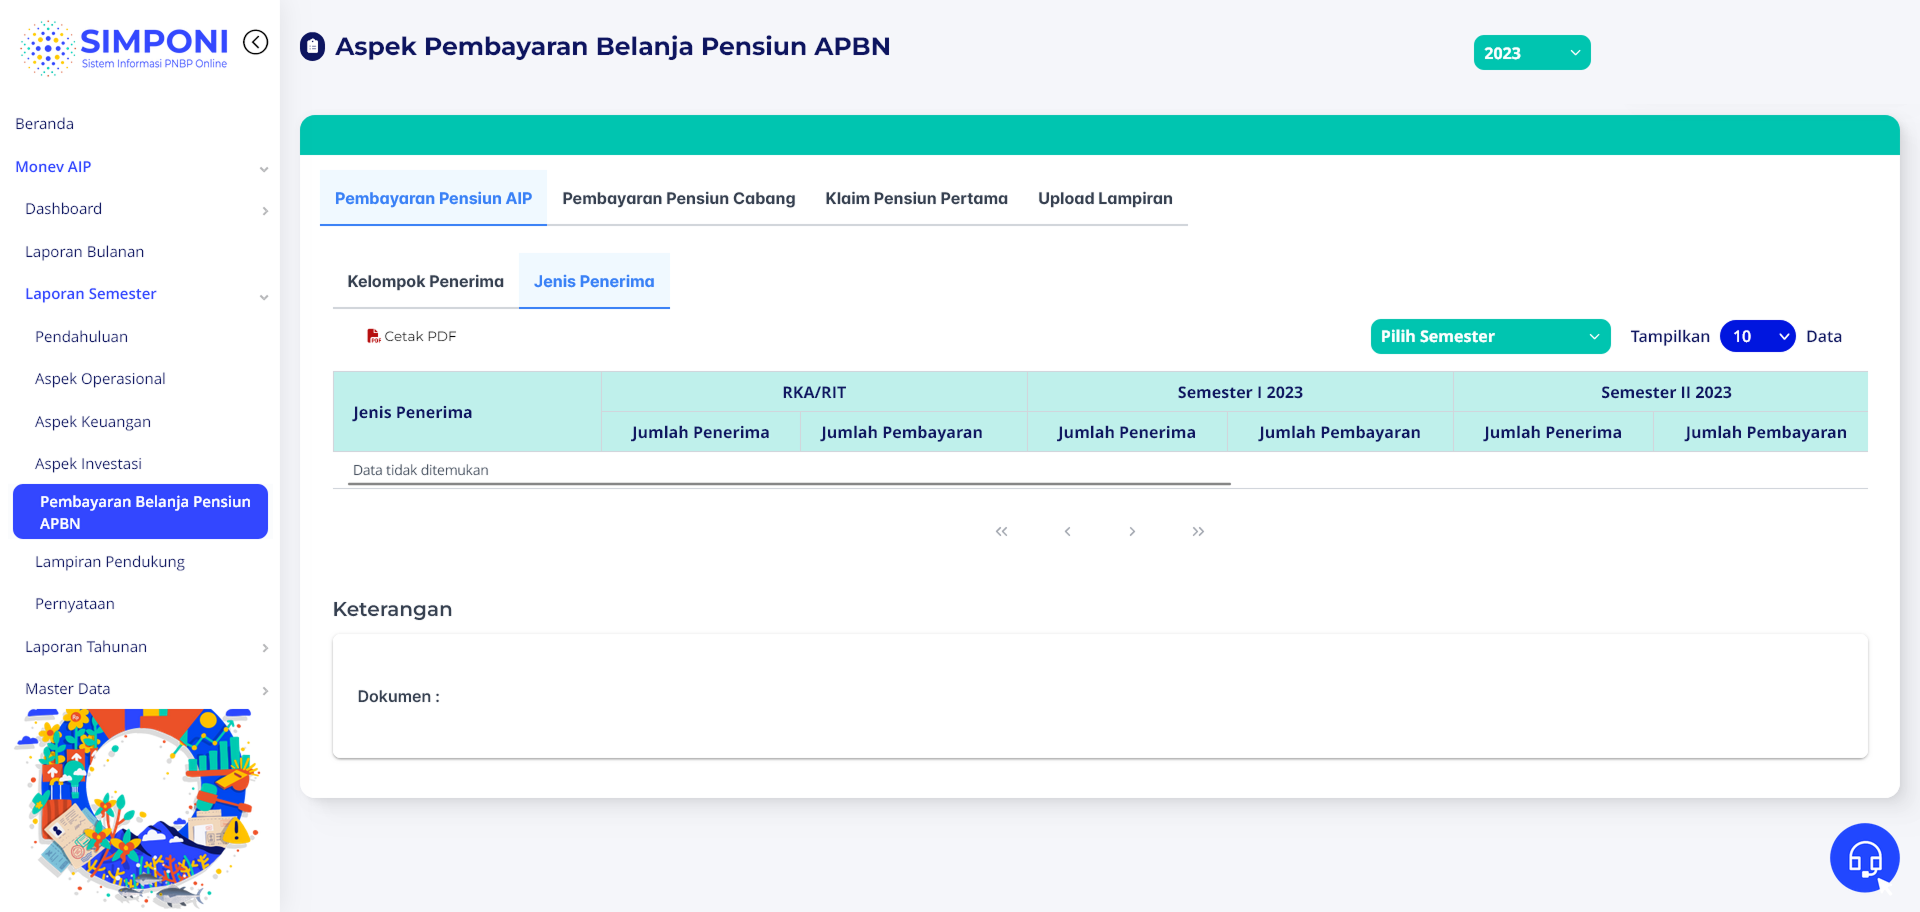The width and height of the screenshot is (1920, 912).
Task: Click the Jenis Penerima column header
Action: (467, 412)
